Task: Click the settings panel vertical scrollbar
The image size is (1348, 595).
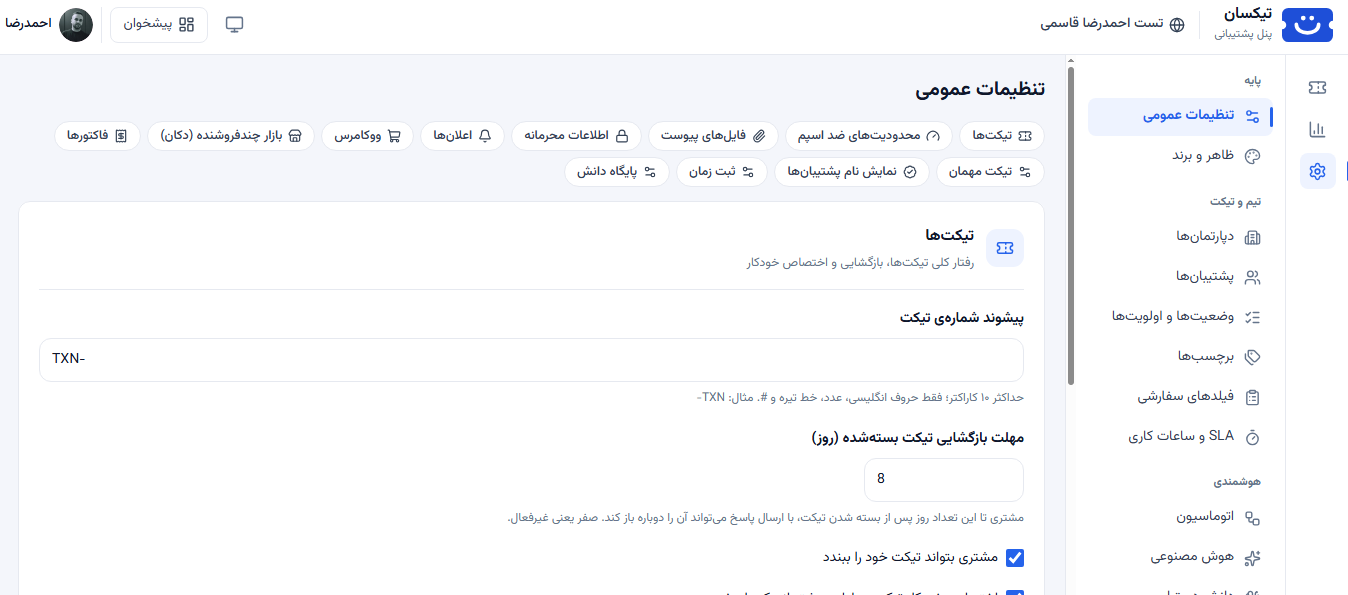Action: [1071, 225]
